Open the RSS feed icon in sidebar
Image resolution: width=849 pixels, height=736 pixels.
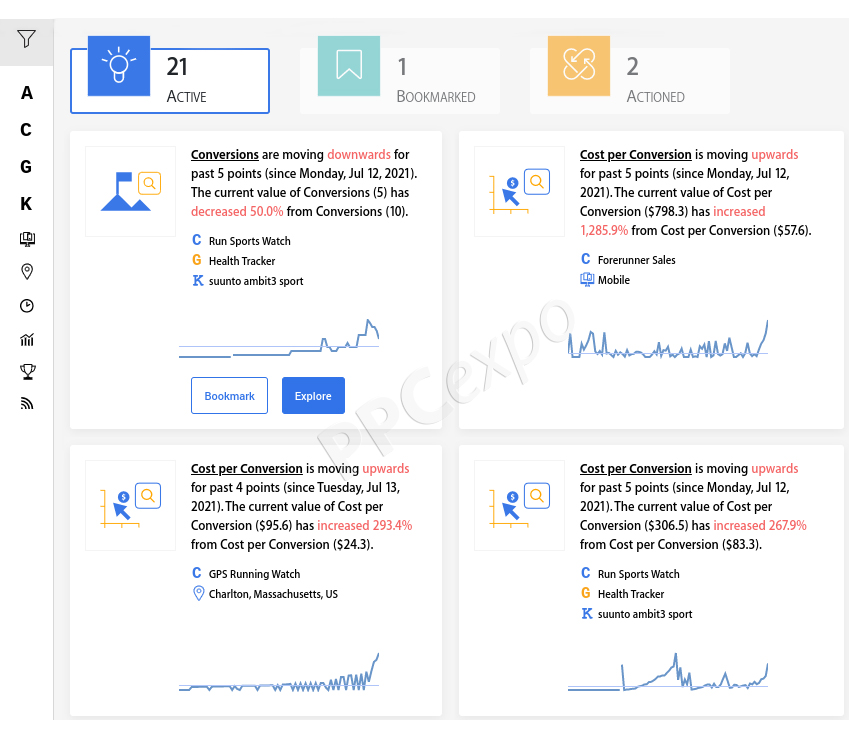click(x=27, y=403)
